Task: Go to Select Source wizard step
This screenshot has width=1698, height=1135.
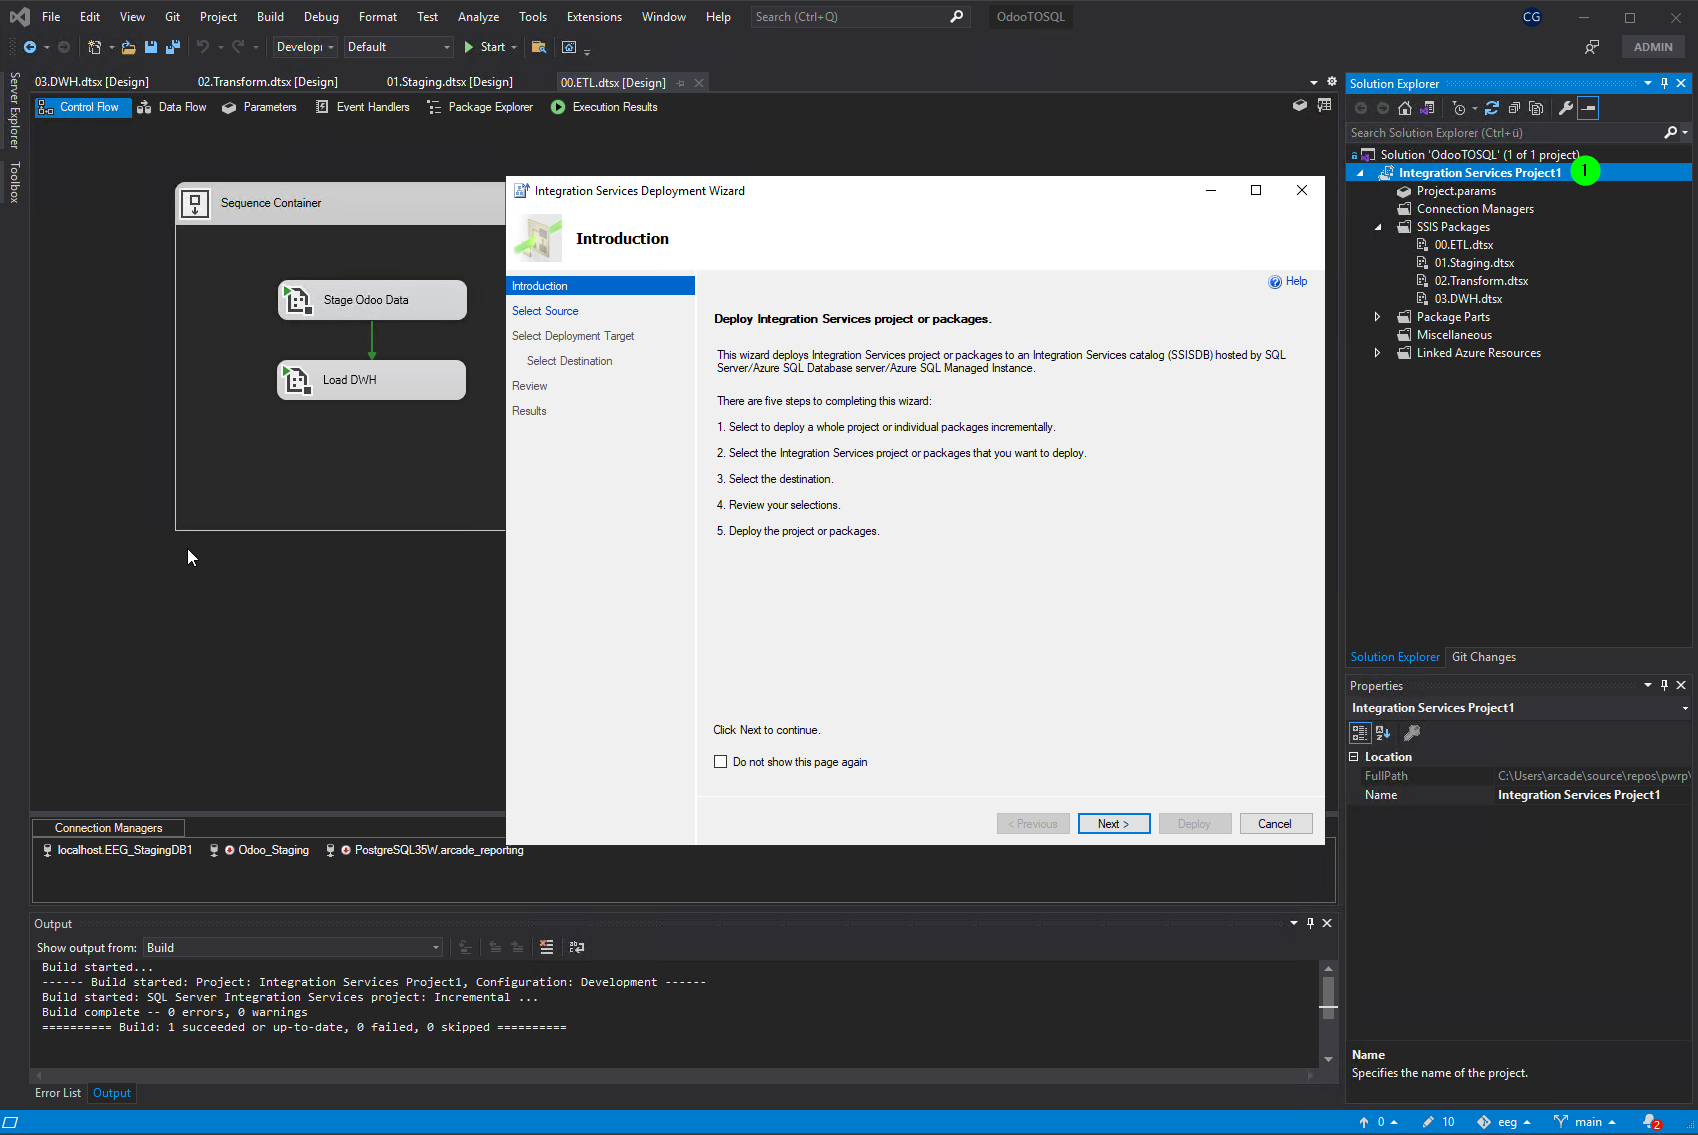Action: pos(545,311)
